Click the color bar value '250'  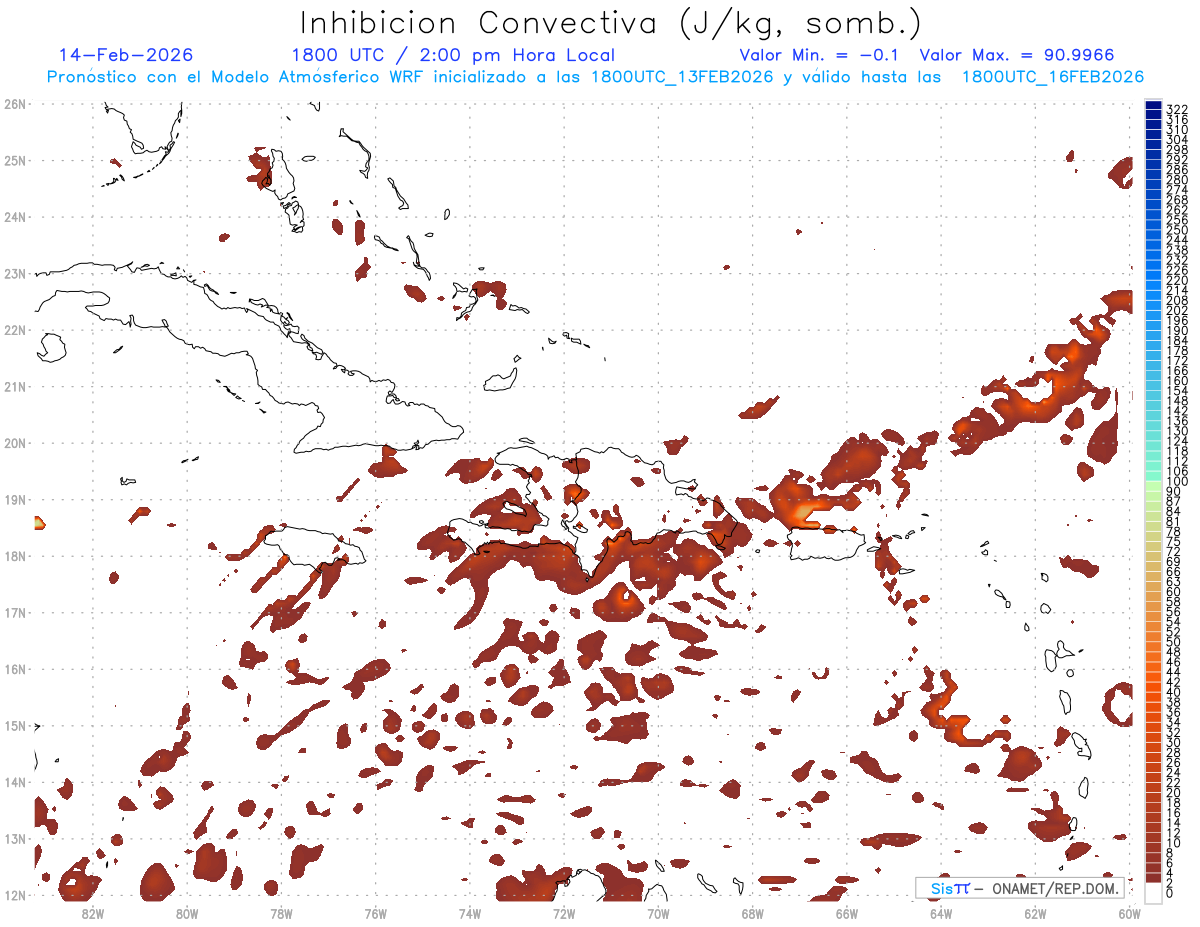(1177, 231)
